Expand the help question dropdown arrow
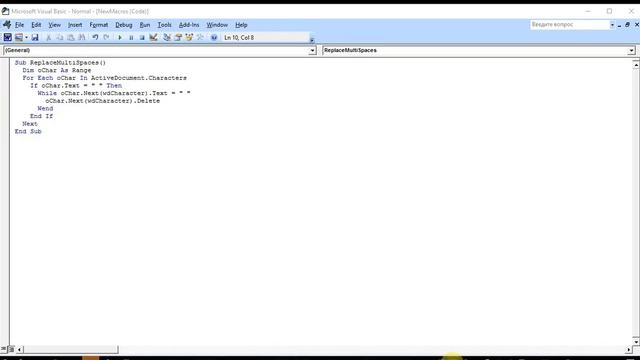This screenshot has width=640, height=360. [x=612, y=25]
